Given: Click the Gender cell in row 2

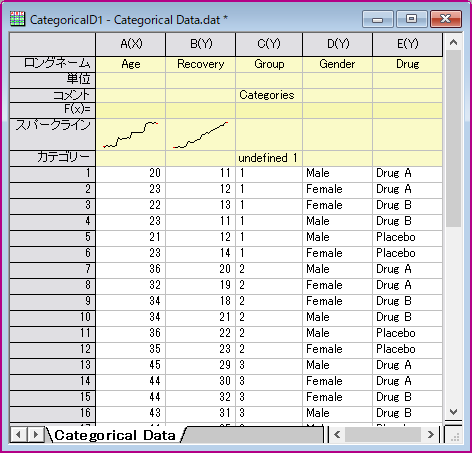Looking at the screenshot, I should pyautogui.click(x=338, y=190).
